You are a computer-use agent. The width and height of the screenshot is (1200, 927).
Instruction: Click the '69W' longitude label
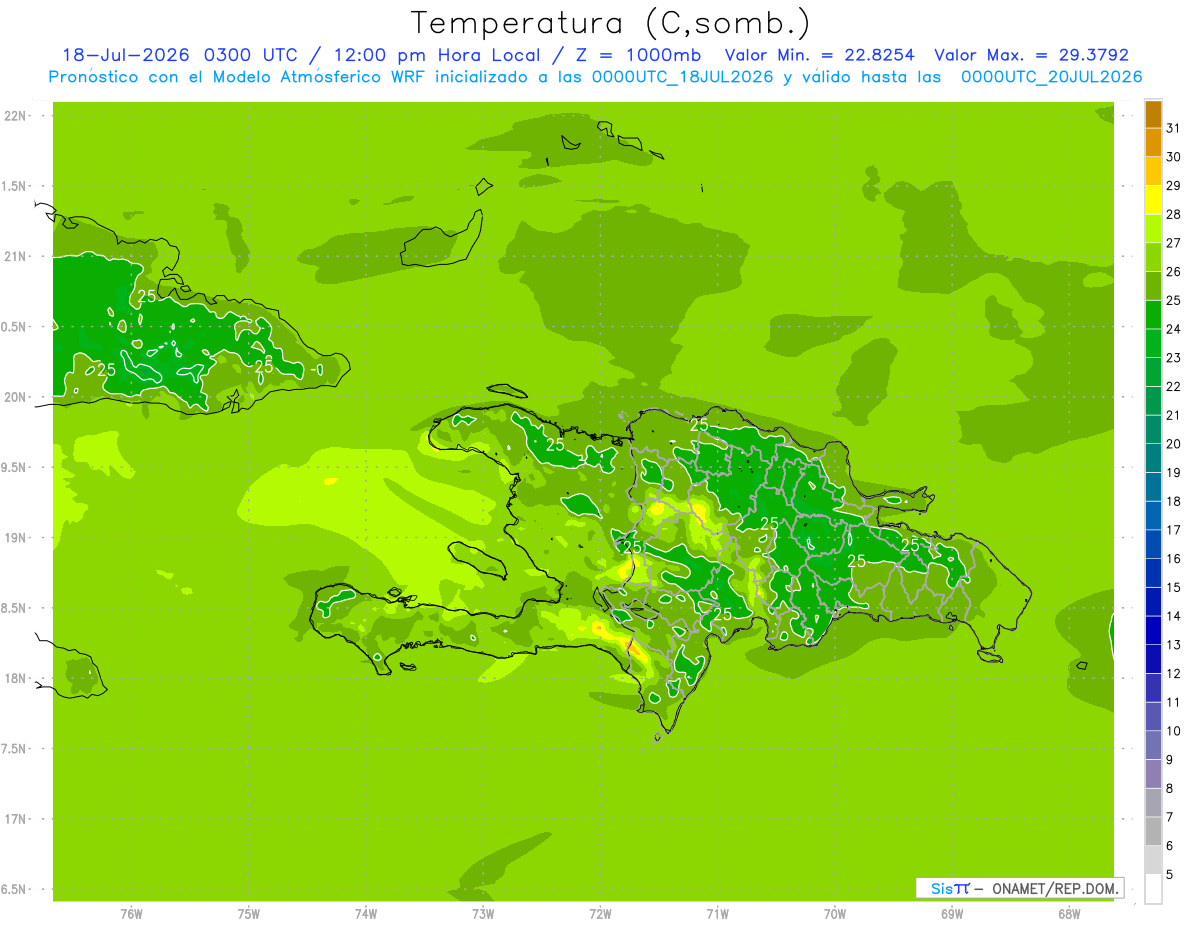coord(952,913)
